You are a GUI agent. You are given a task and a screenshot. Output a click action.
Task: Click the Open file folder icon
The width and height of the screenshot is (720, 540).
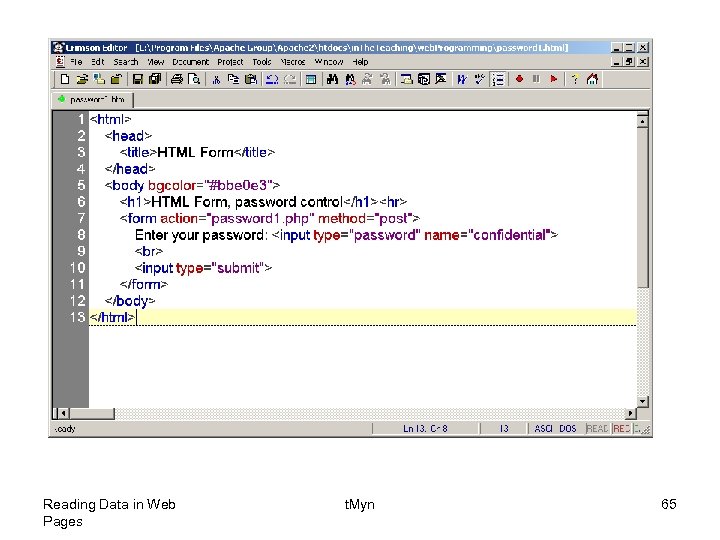[x=82, y=79]
